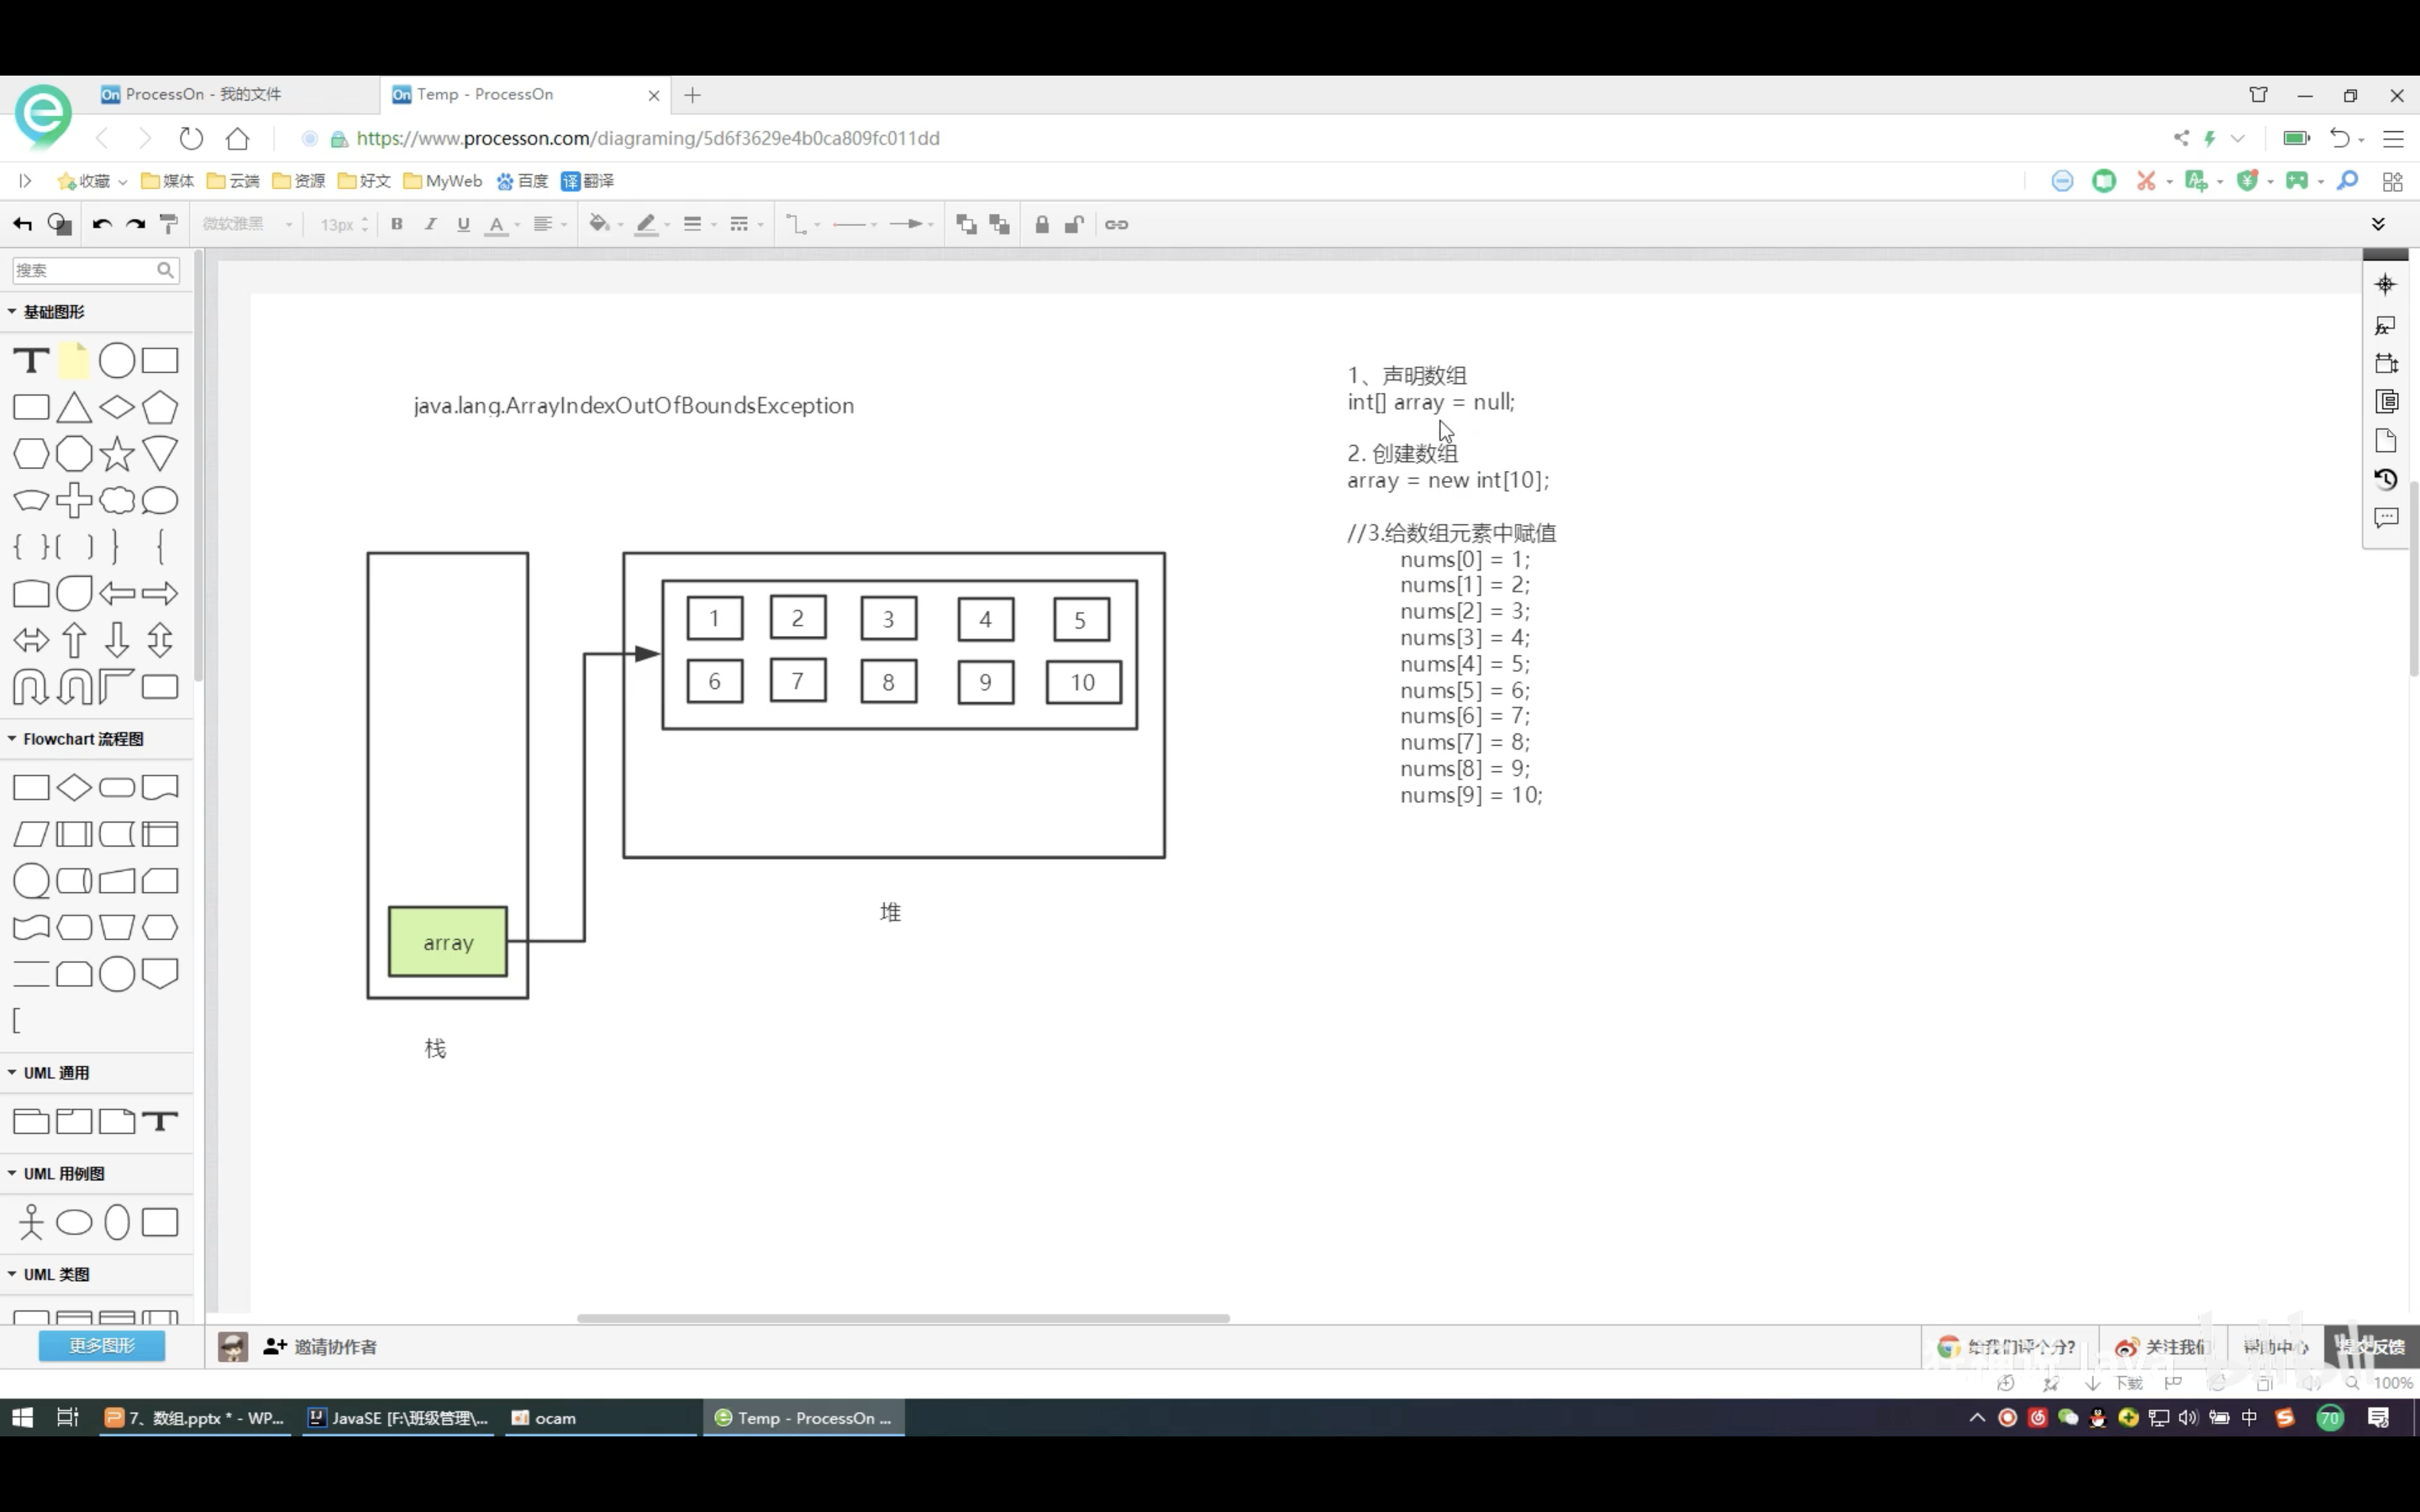Toggle underline formatting

(463, 224)
